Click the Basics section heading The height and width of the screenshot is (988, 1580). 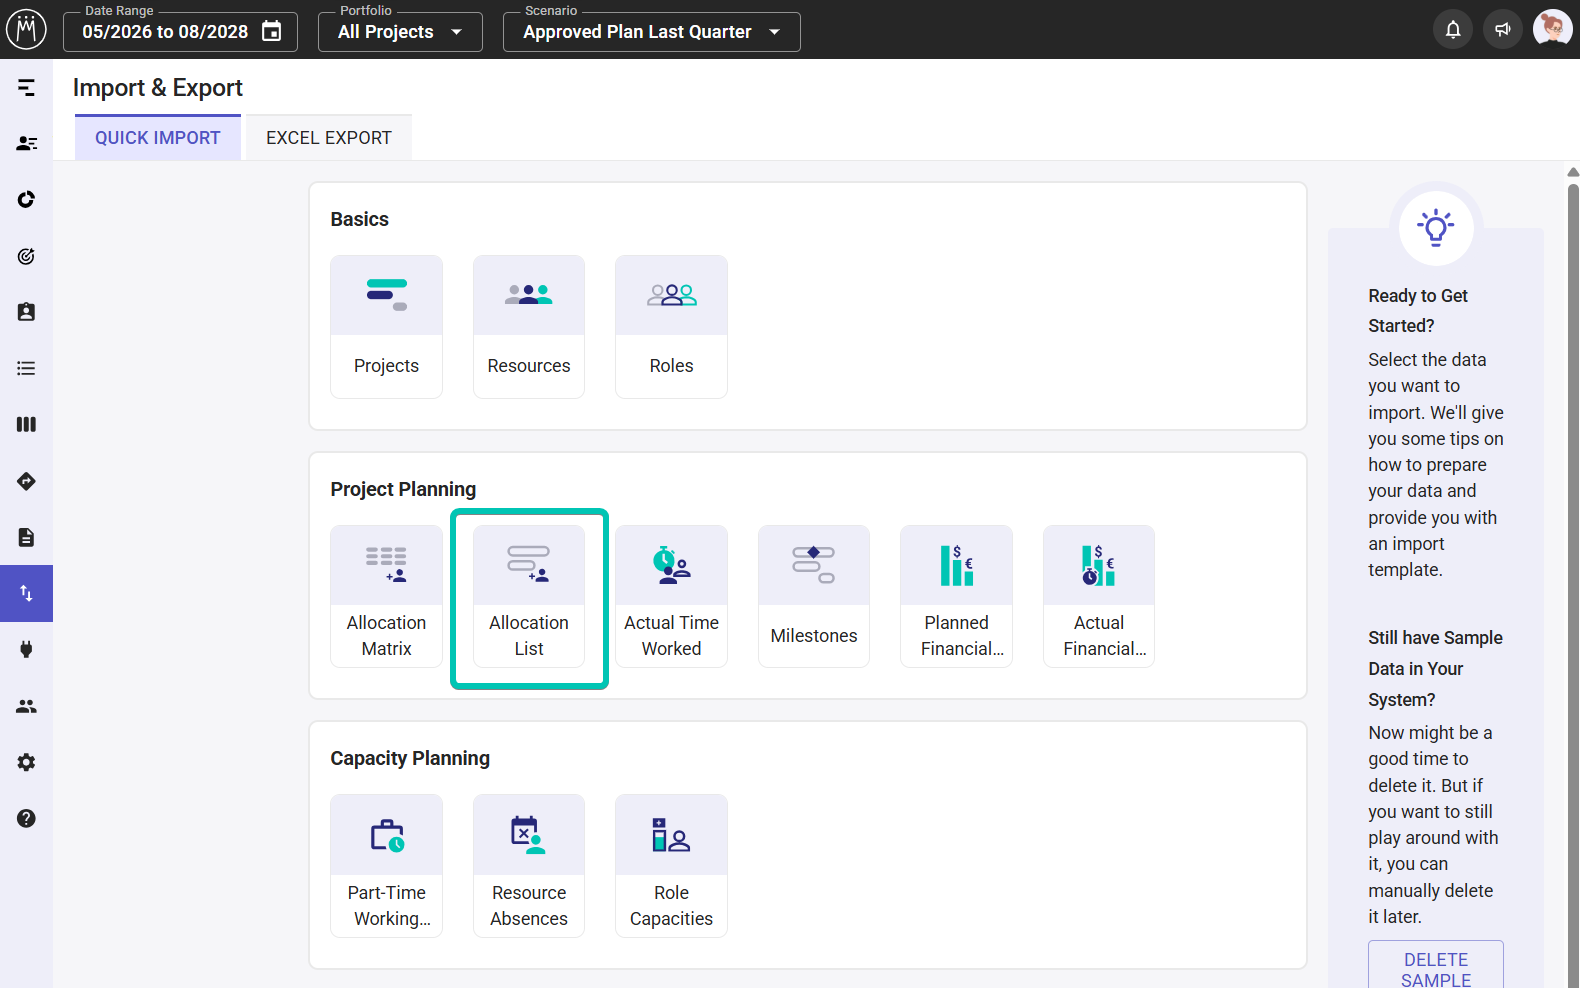point(360,219)
